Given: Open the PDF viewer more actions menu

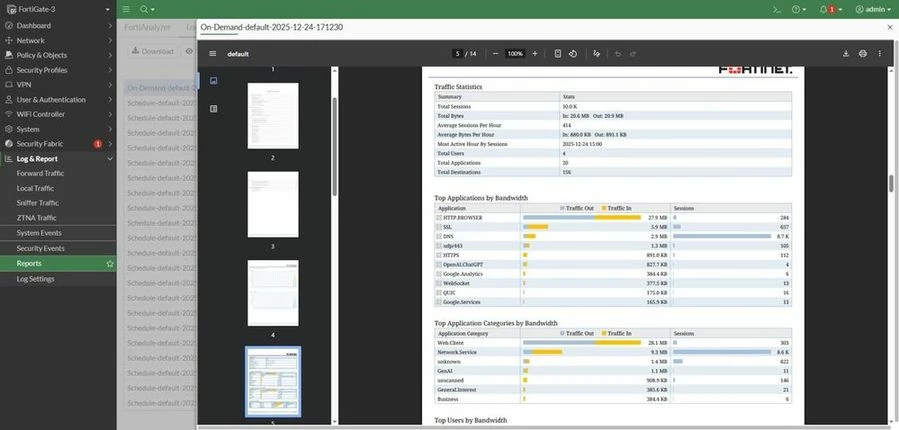Looking at the screenshot, I should [880, 54].
